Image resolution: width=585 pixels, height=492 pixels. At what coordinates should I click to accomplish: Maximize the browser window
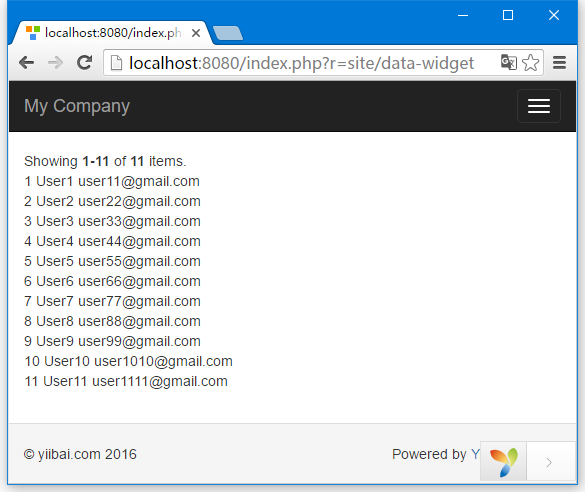click(508, 15)
